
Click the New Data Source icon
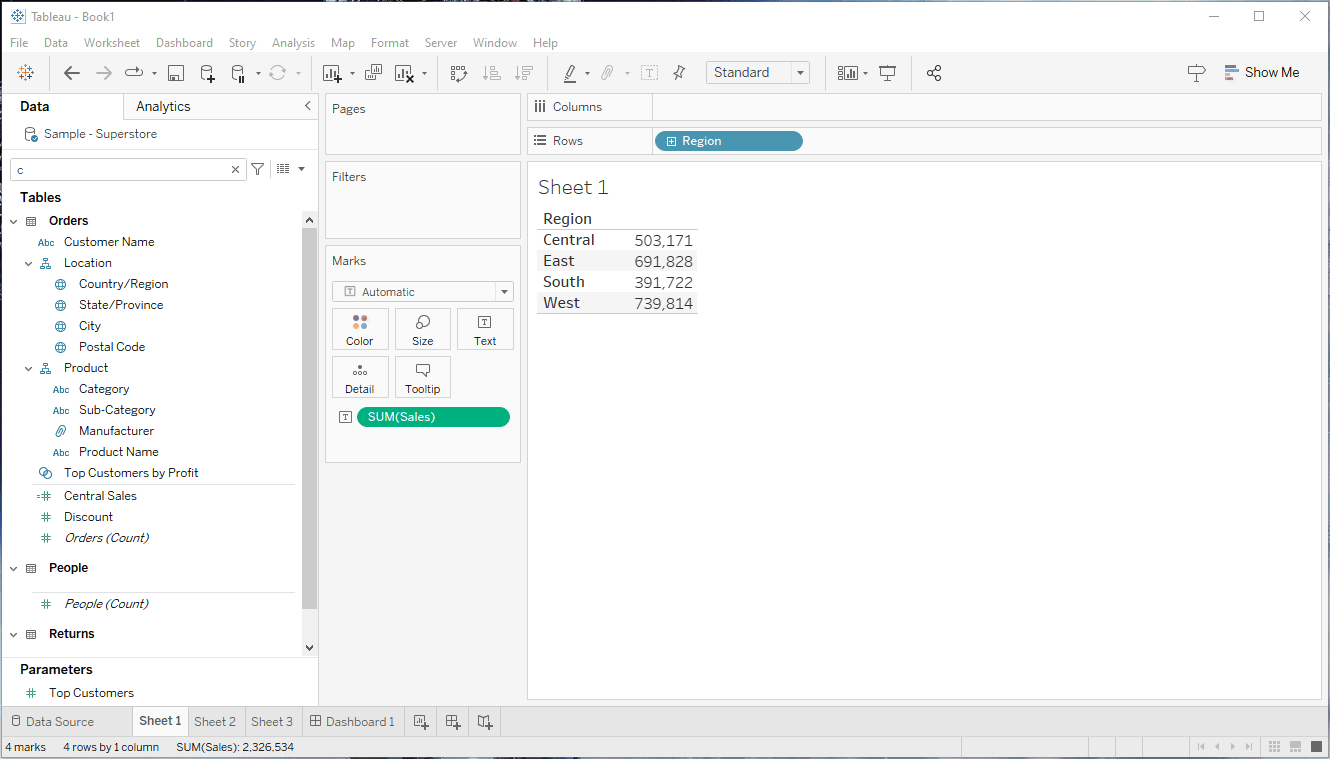pos(207,73)
